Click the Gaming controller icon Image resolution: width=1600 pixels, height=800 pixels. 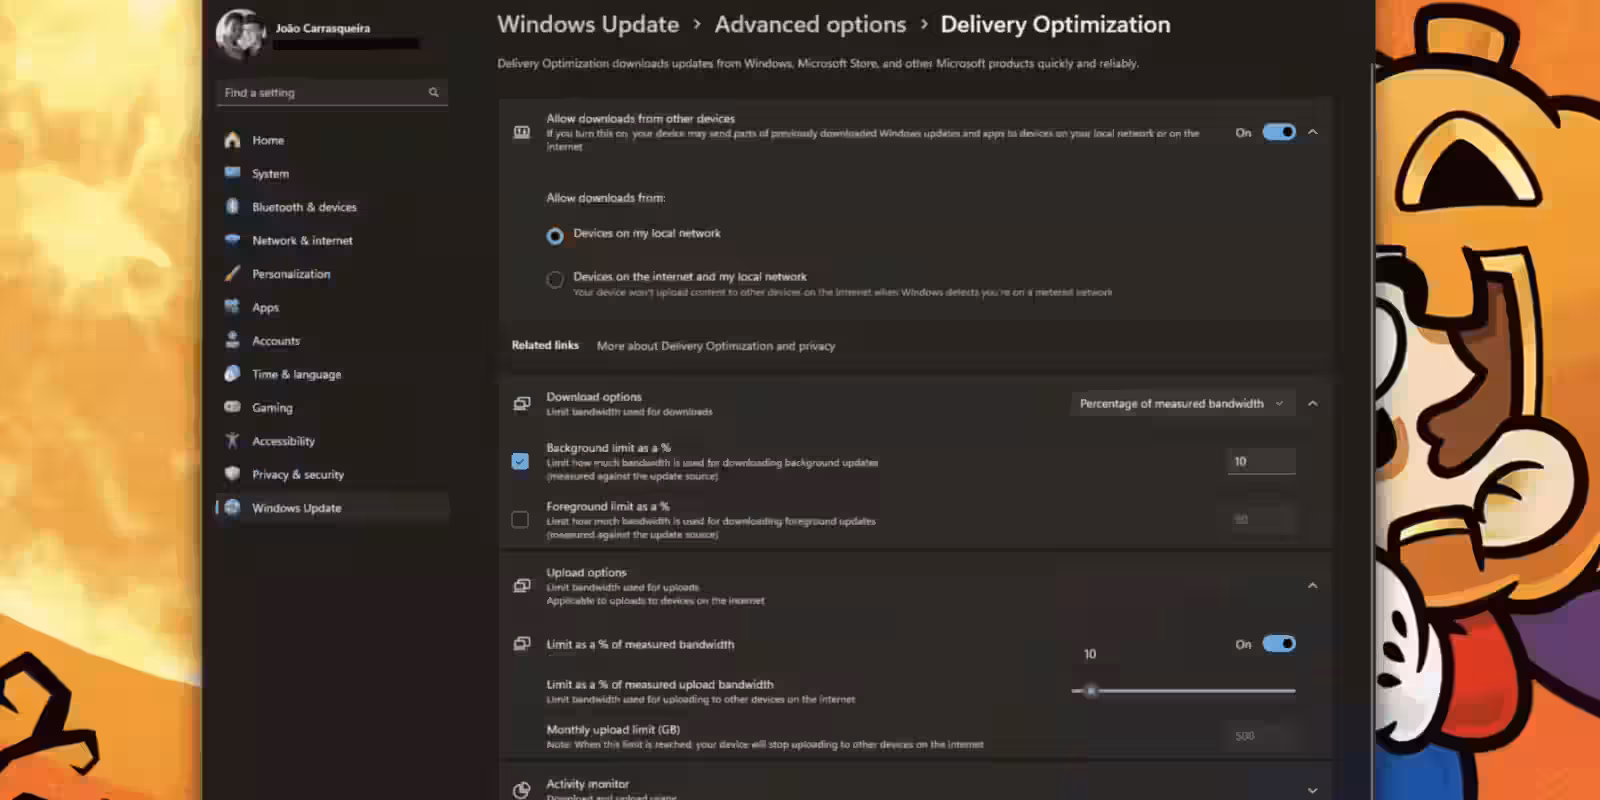pos(232,407)
